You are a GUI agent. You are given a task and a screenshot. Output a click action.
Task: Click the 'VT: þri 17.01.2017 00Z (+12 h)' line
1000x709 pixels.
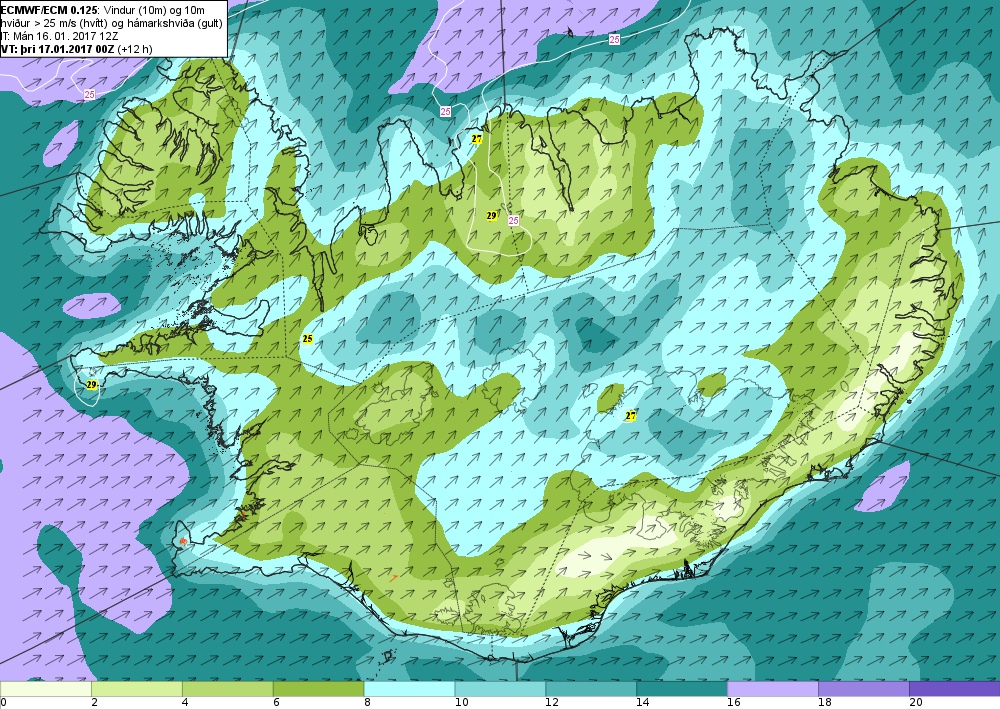tap(77, 49)
